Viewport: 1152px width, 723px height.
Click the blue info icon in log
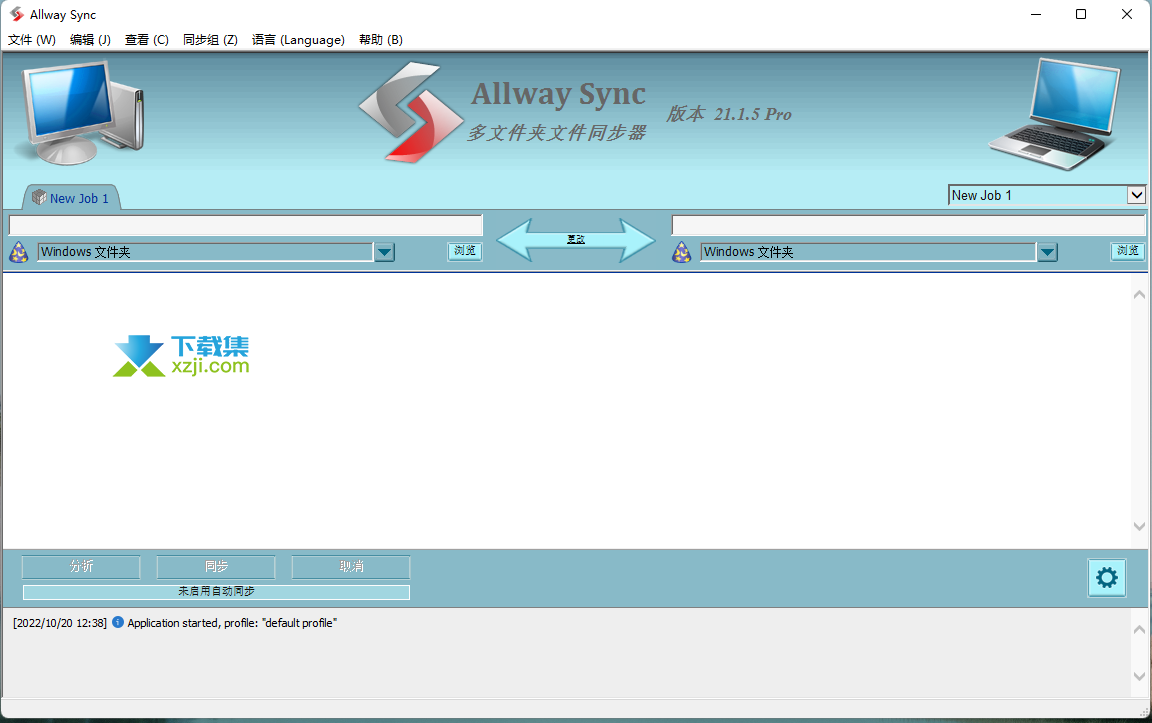click(x=118, y=622)
